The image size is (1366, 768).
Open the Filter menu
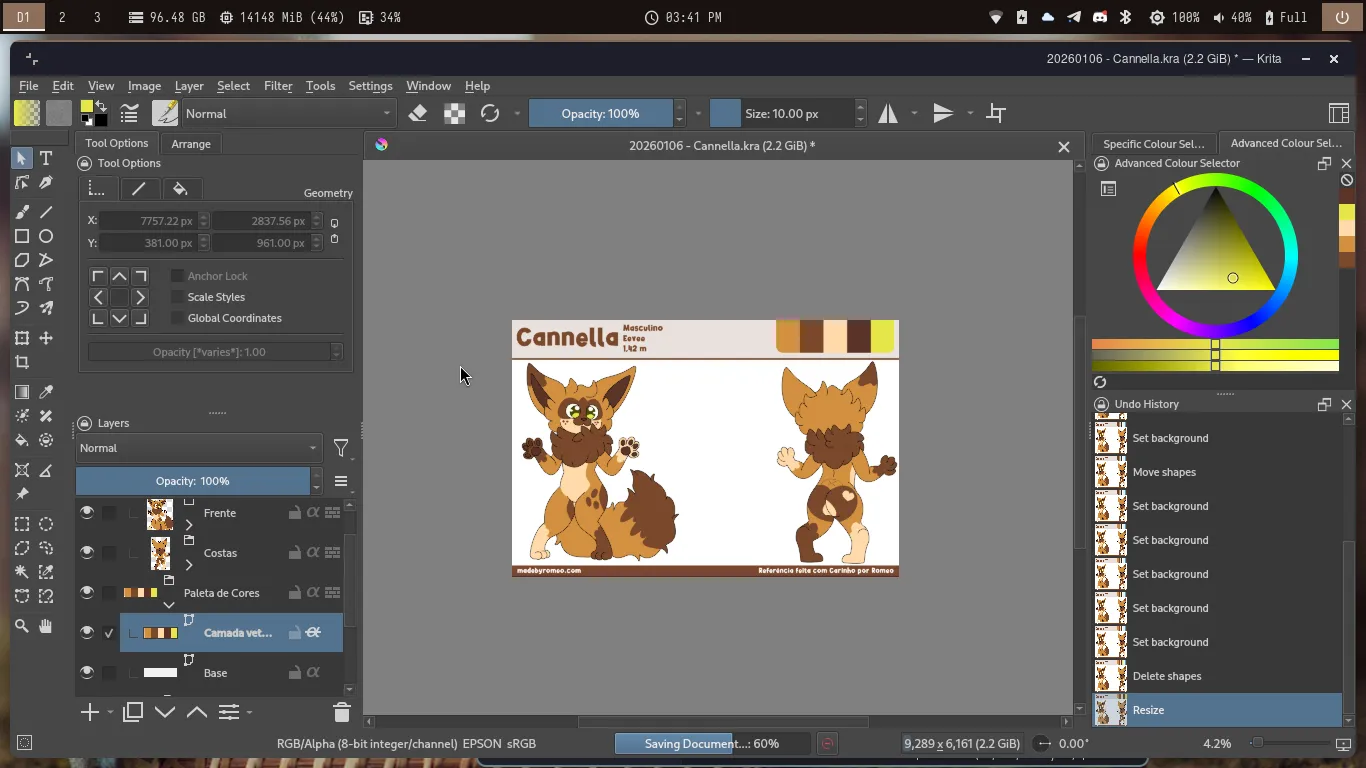coord(278,86)
